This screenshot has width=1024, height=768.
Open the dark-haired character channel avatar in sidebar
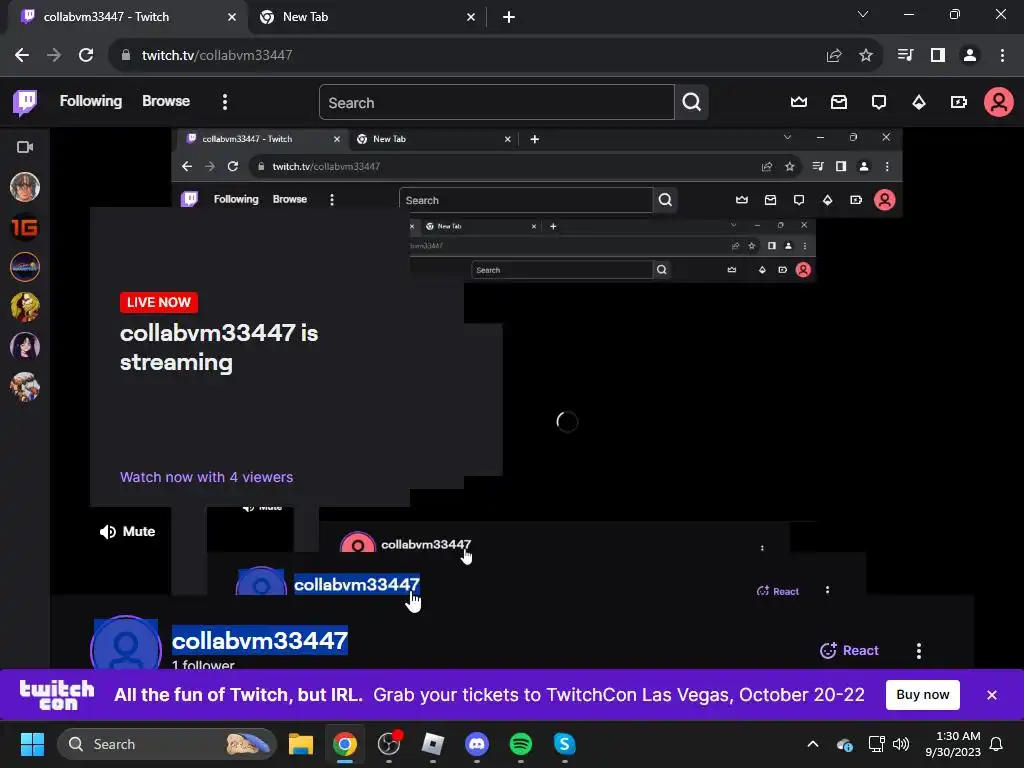25,347
